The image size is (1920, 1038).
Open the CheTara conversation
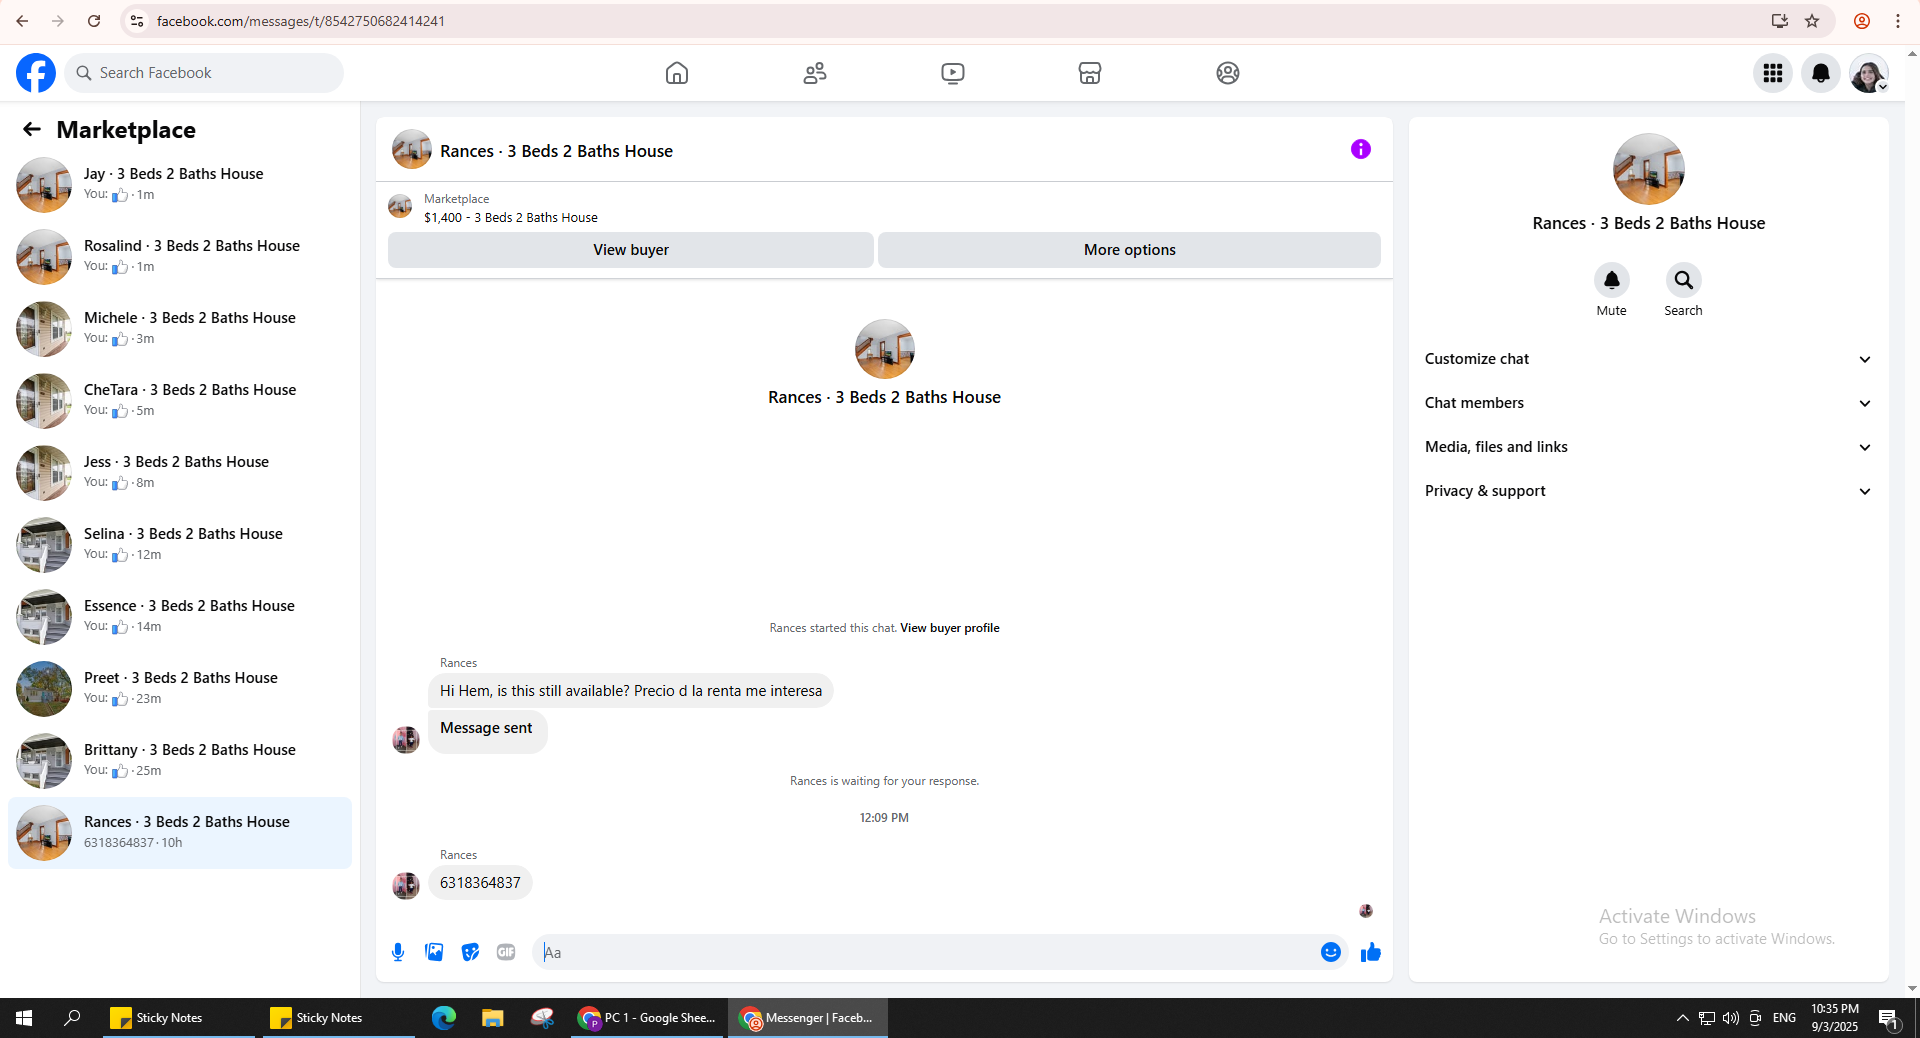pos(180,401)
